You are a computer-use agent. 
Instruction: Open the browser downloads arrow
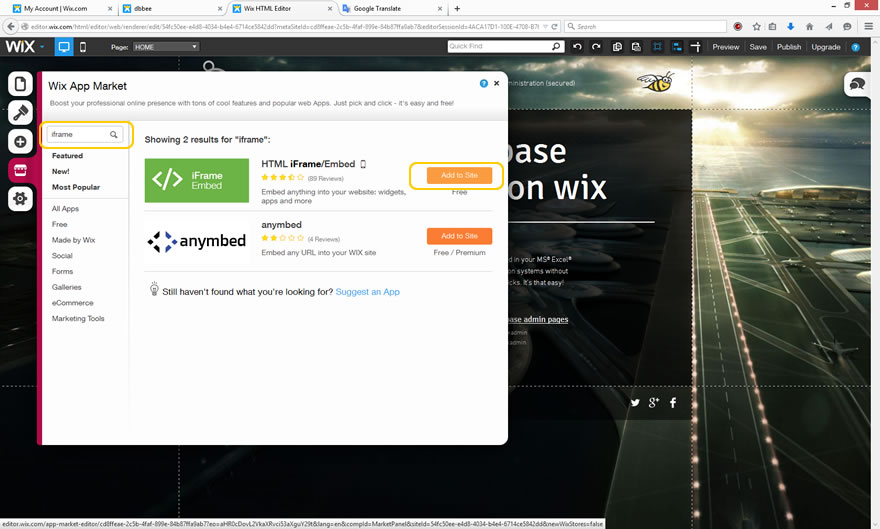[x=791, y=26]
